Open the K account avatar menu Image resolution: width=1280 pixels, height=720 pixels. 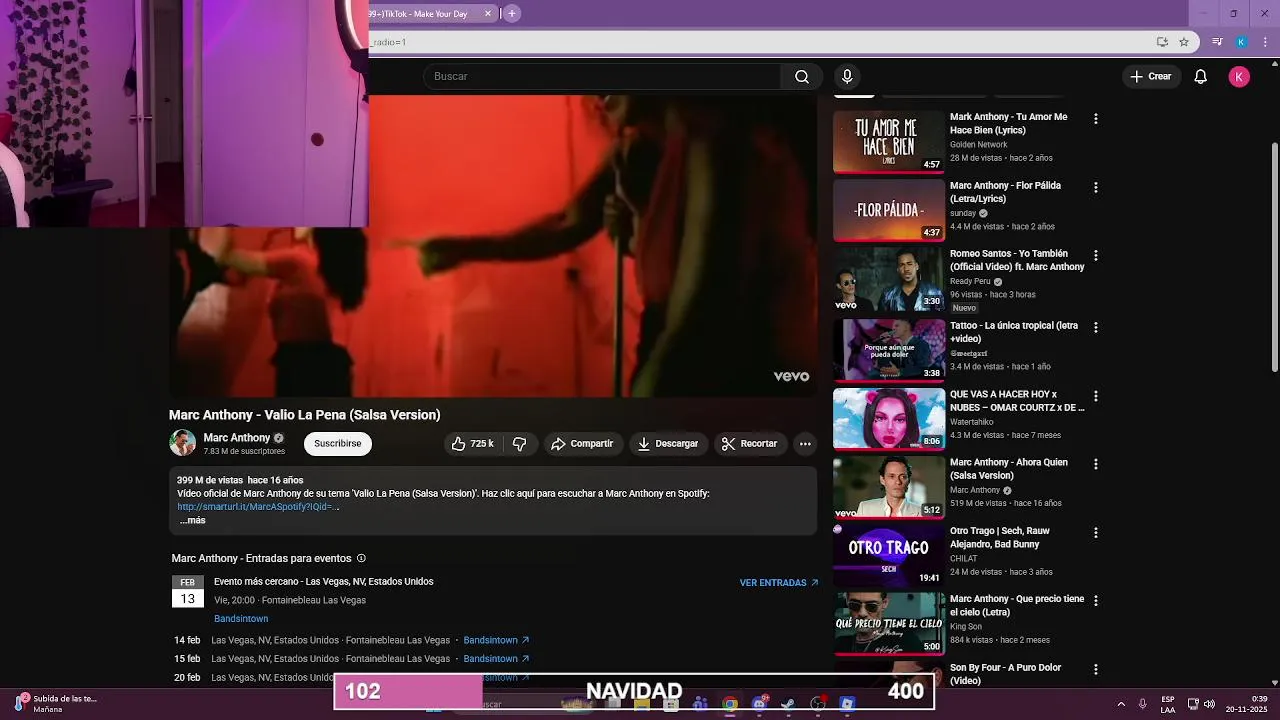coord(1239,77)
